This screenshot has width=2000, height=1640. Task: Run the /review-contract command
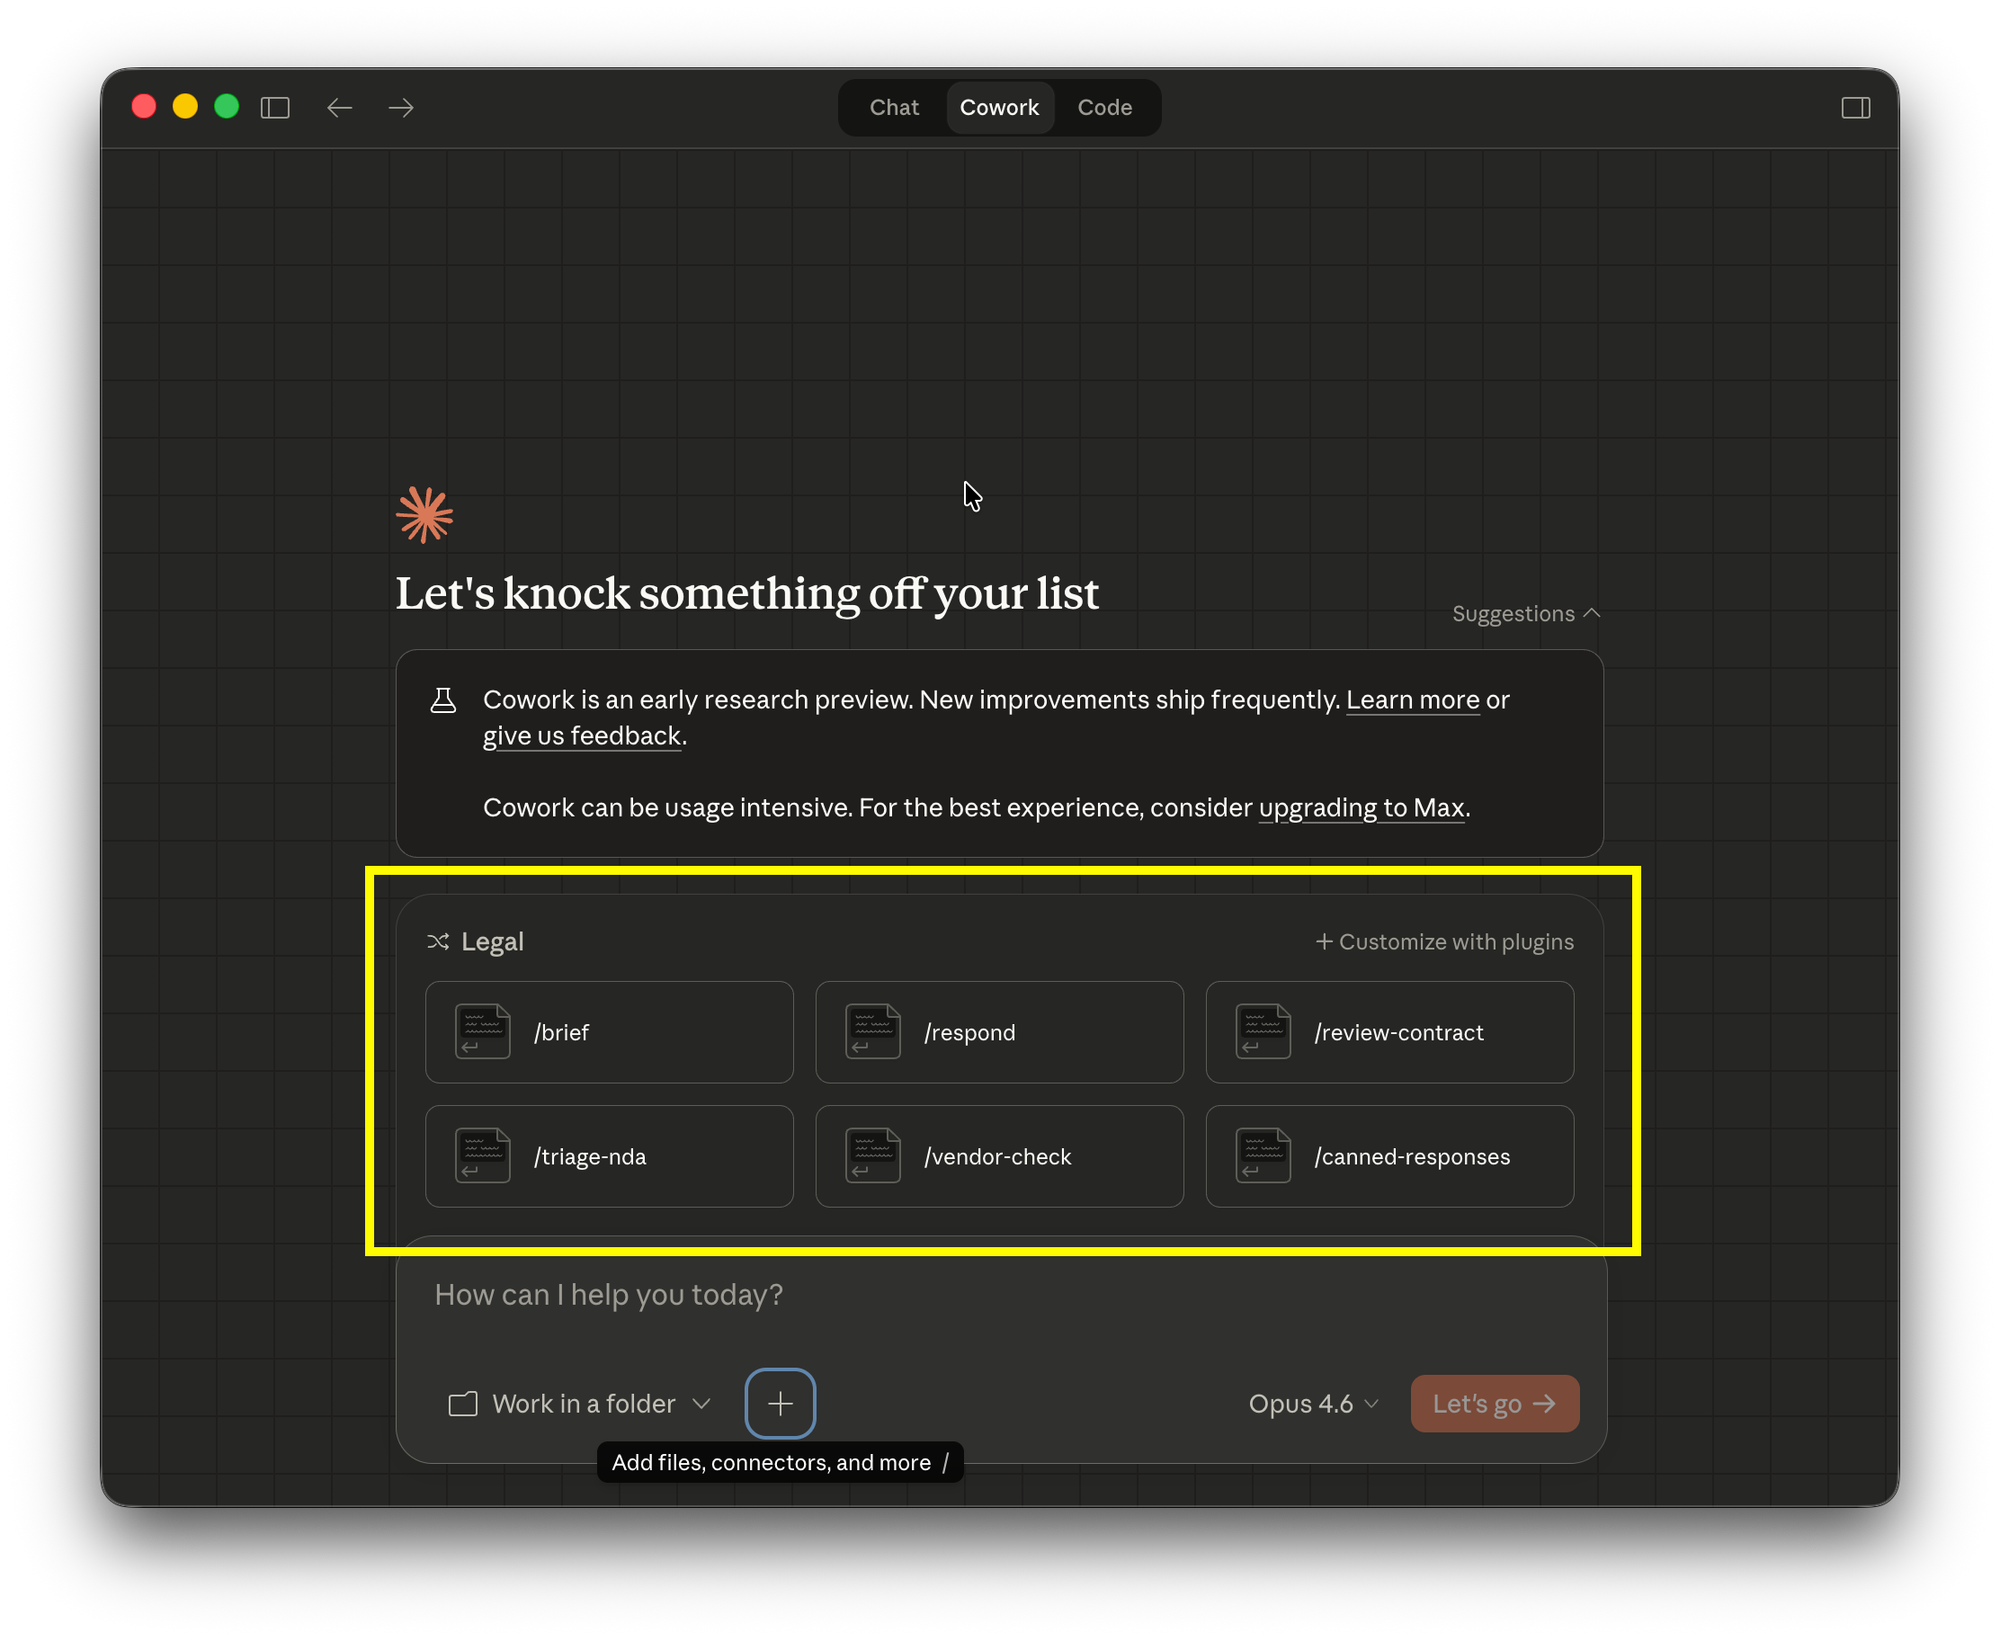pyautogui.click(x=1390, y=1032)
